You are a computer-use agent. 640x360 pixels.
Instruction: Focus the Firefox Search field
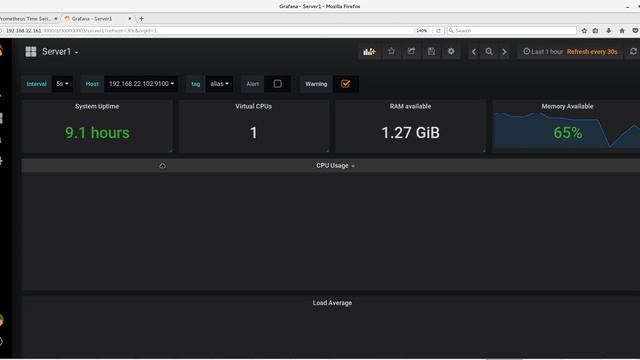click(x=512, y=31)
